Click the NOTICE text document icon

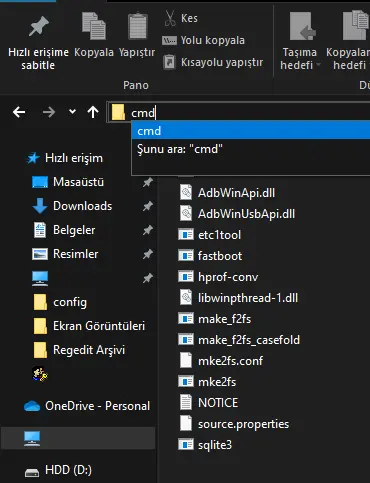pos(186,402)
